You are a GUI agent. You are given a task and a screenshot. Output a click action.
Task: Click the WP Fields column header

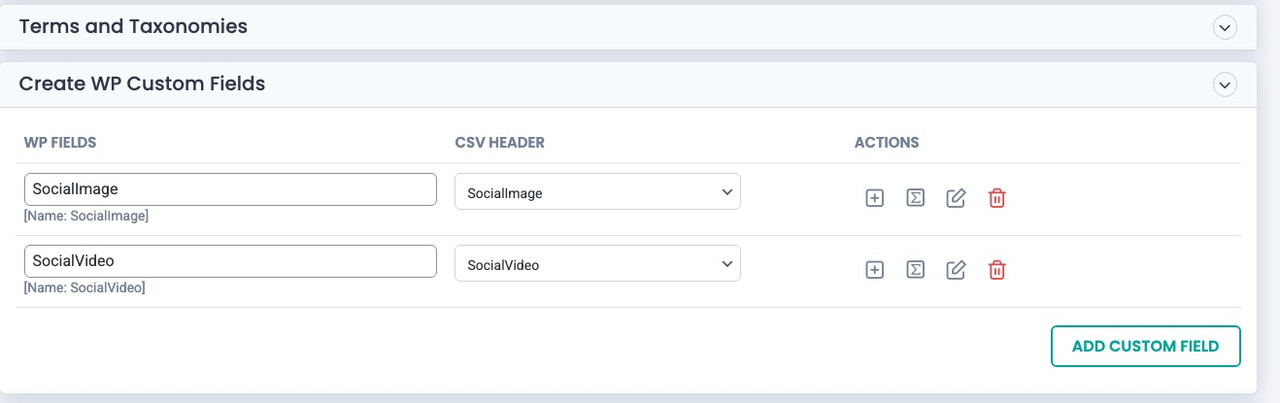(60, 143)
